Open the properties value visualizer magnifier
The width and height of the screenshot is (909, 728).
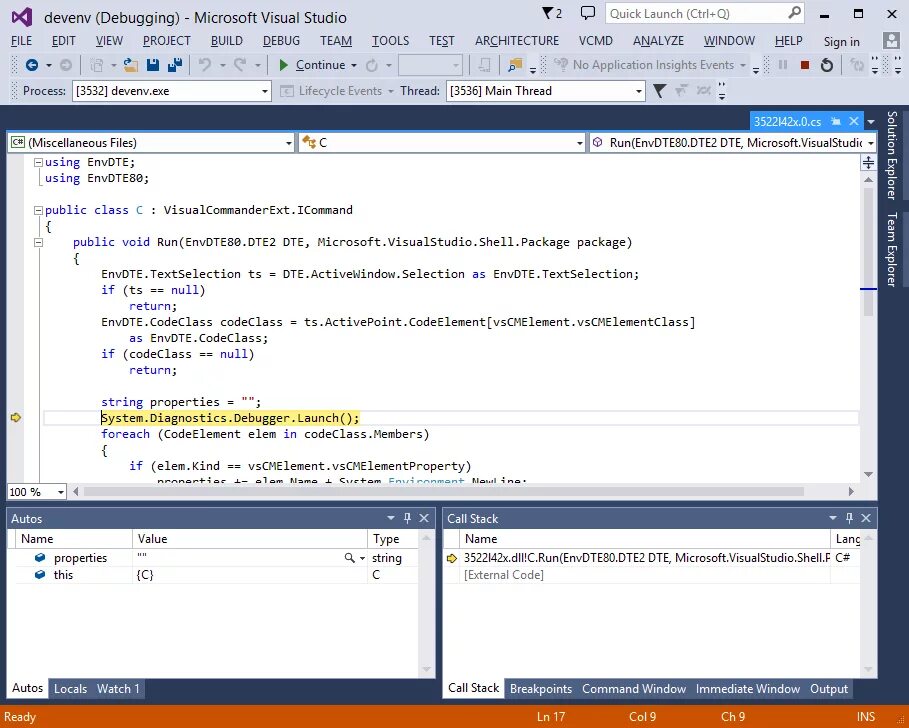click(x=349, y=558)
